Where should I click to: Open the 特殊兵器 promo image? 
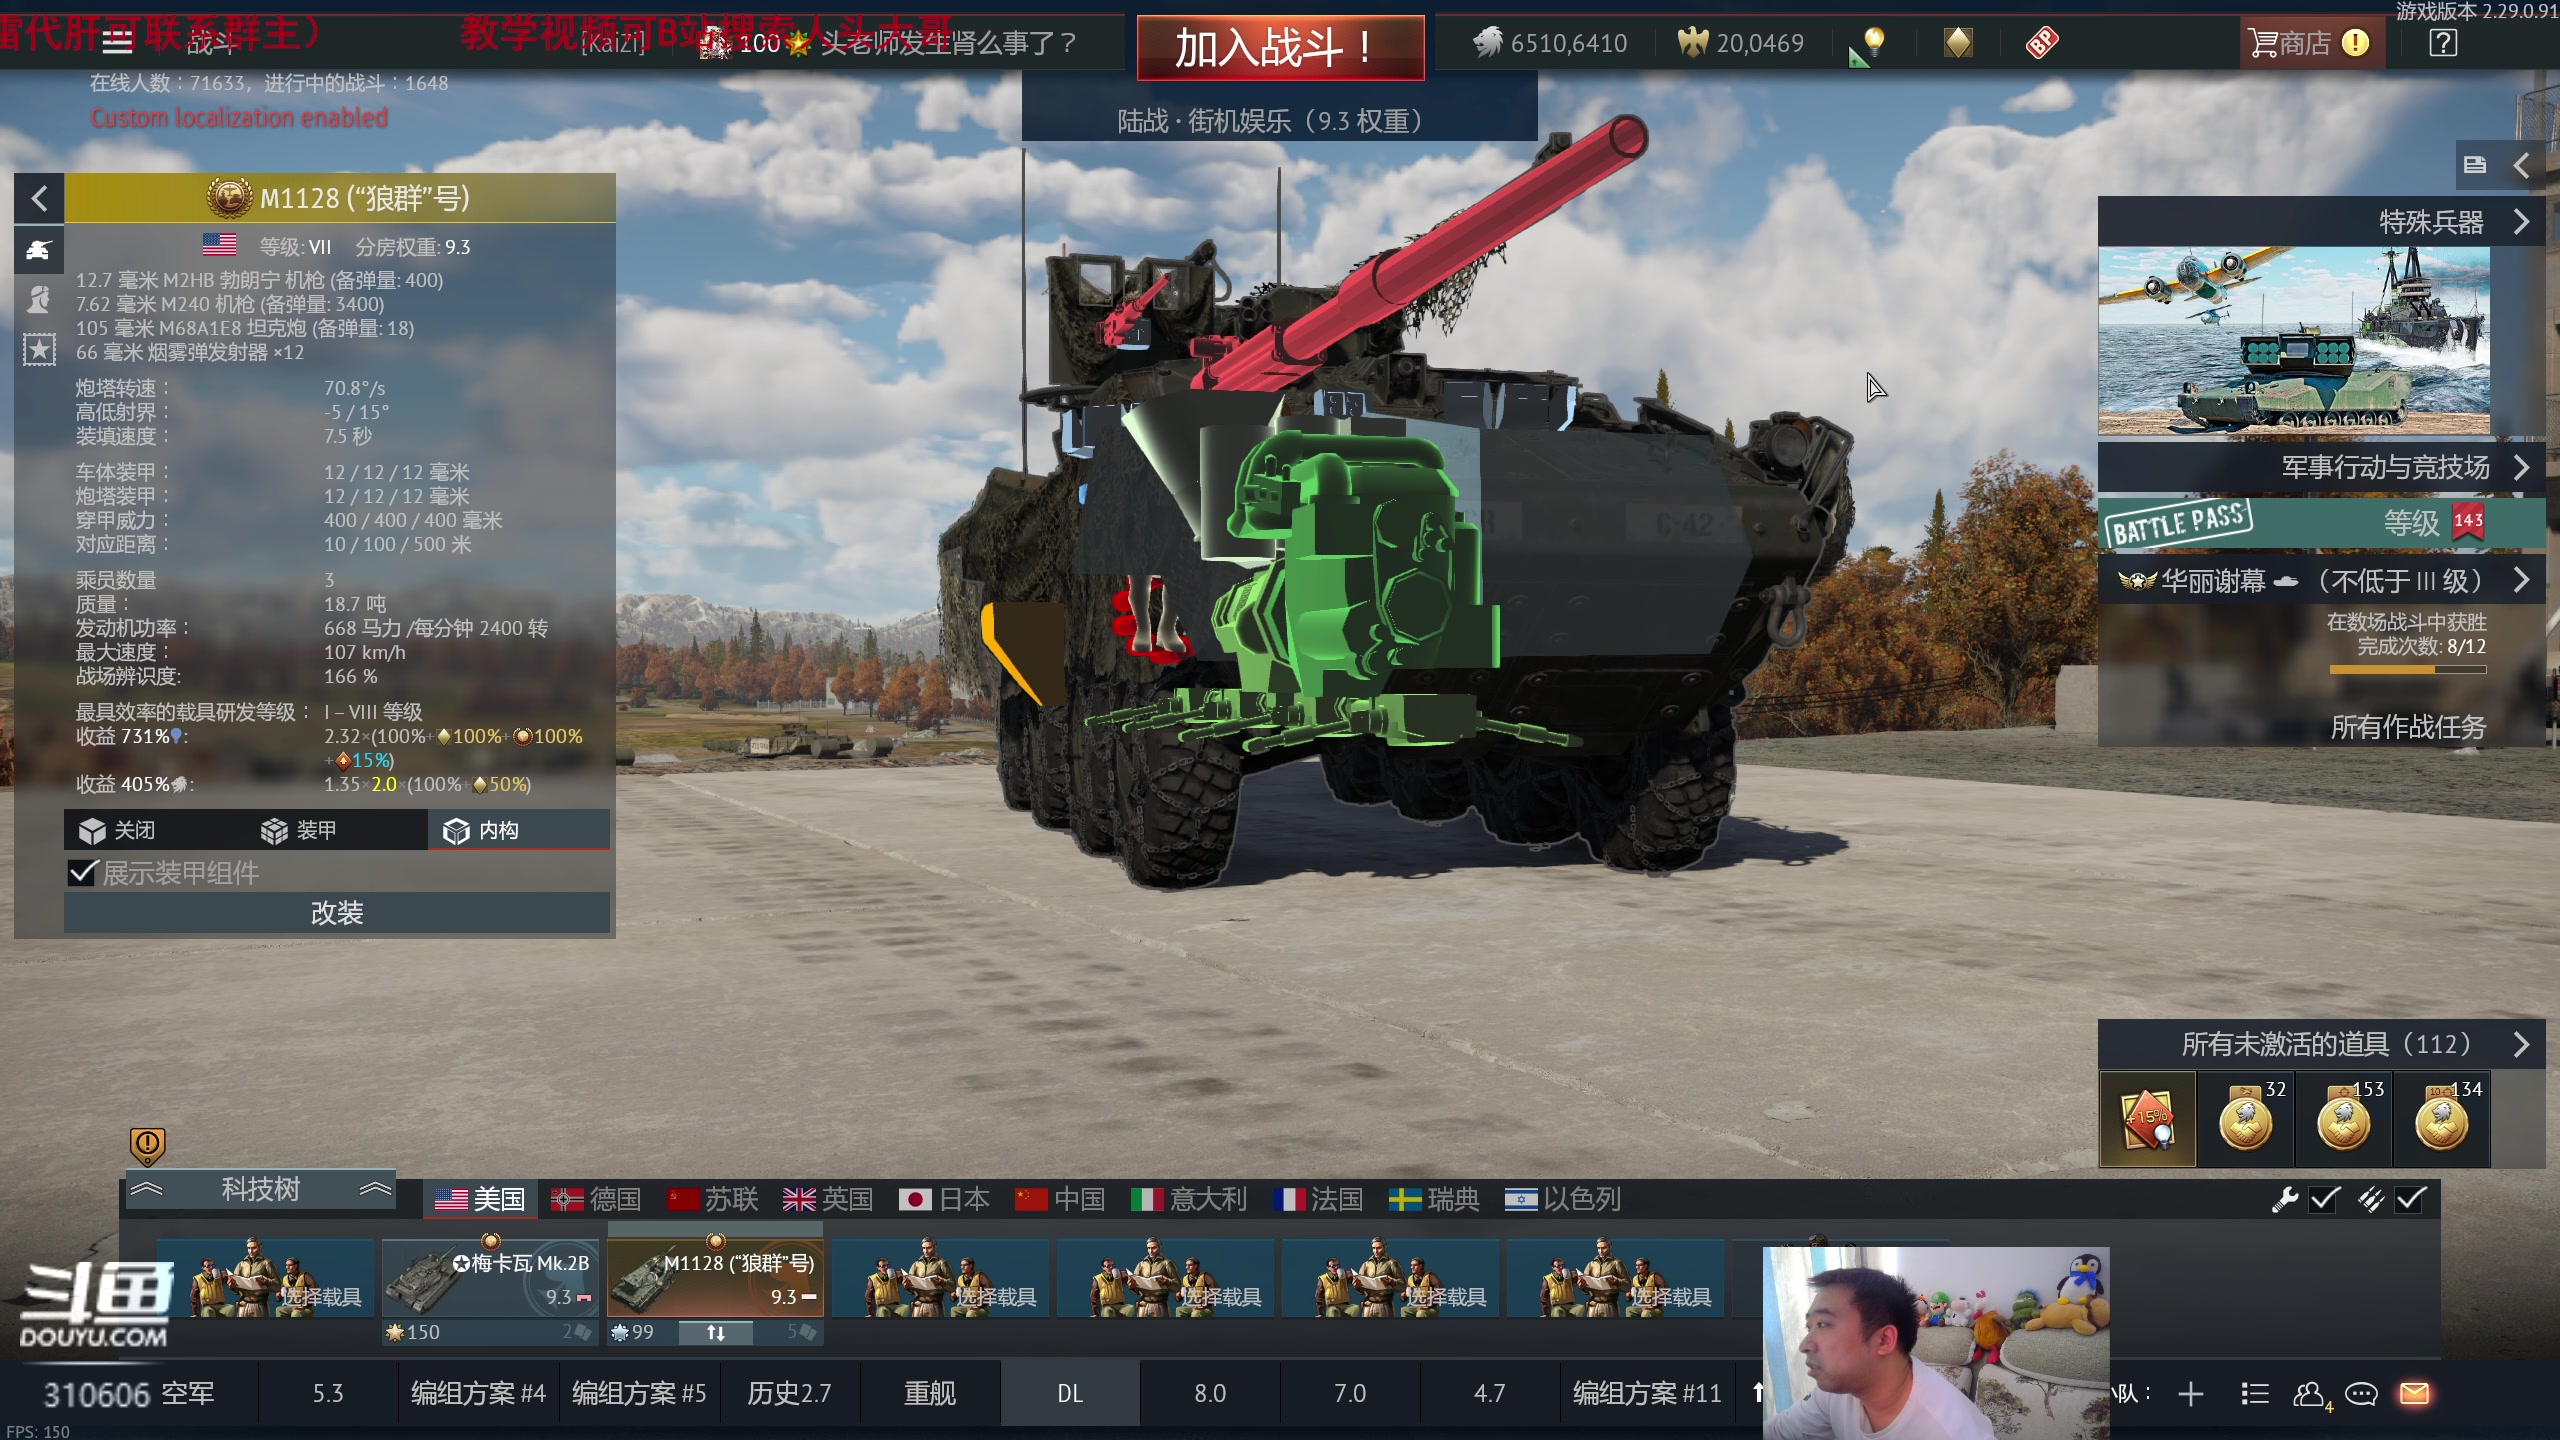pyautogui.click(x=2294, y=342)
